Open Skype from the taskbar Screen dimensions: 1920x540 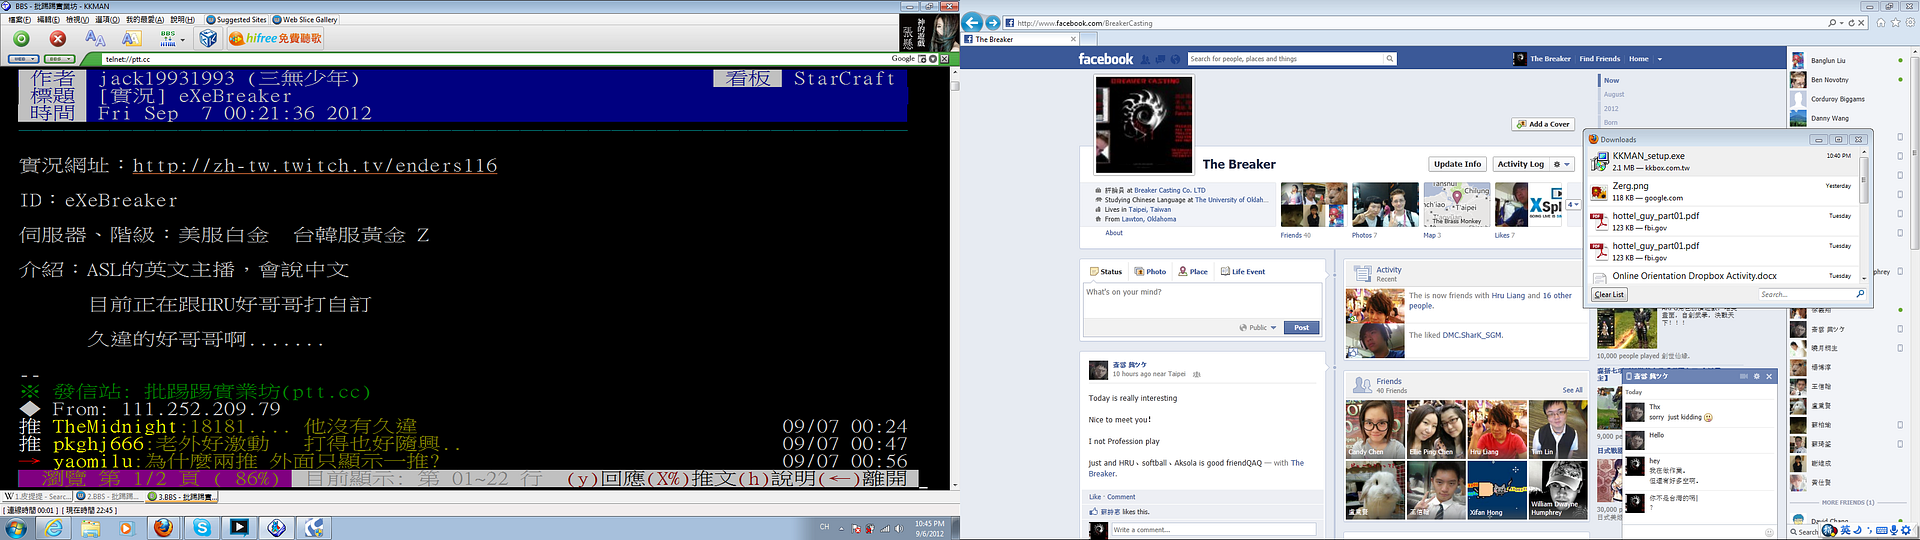click(x=202, y=528)
